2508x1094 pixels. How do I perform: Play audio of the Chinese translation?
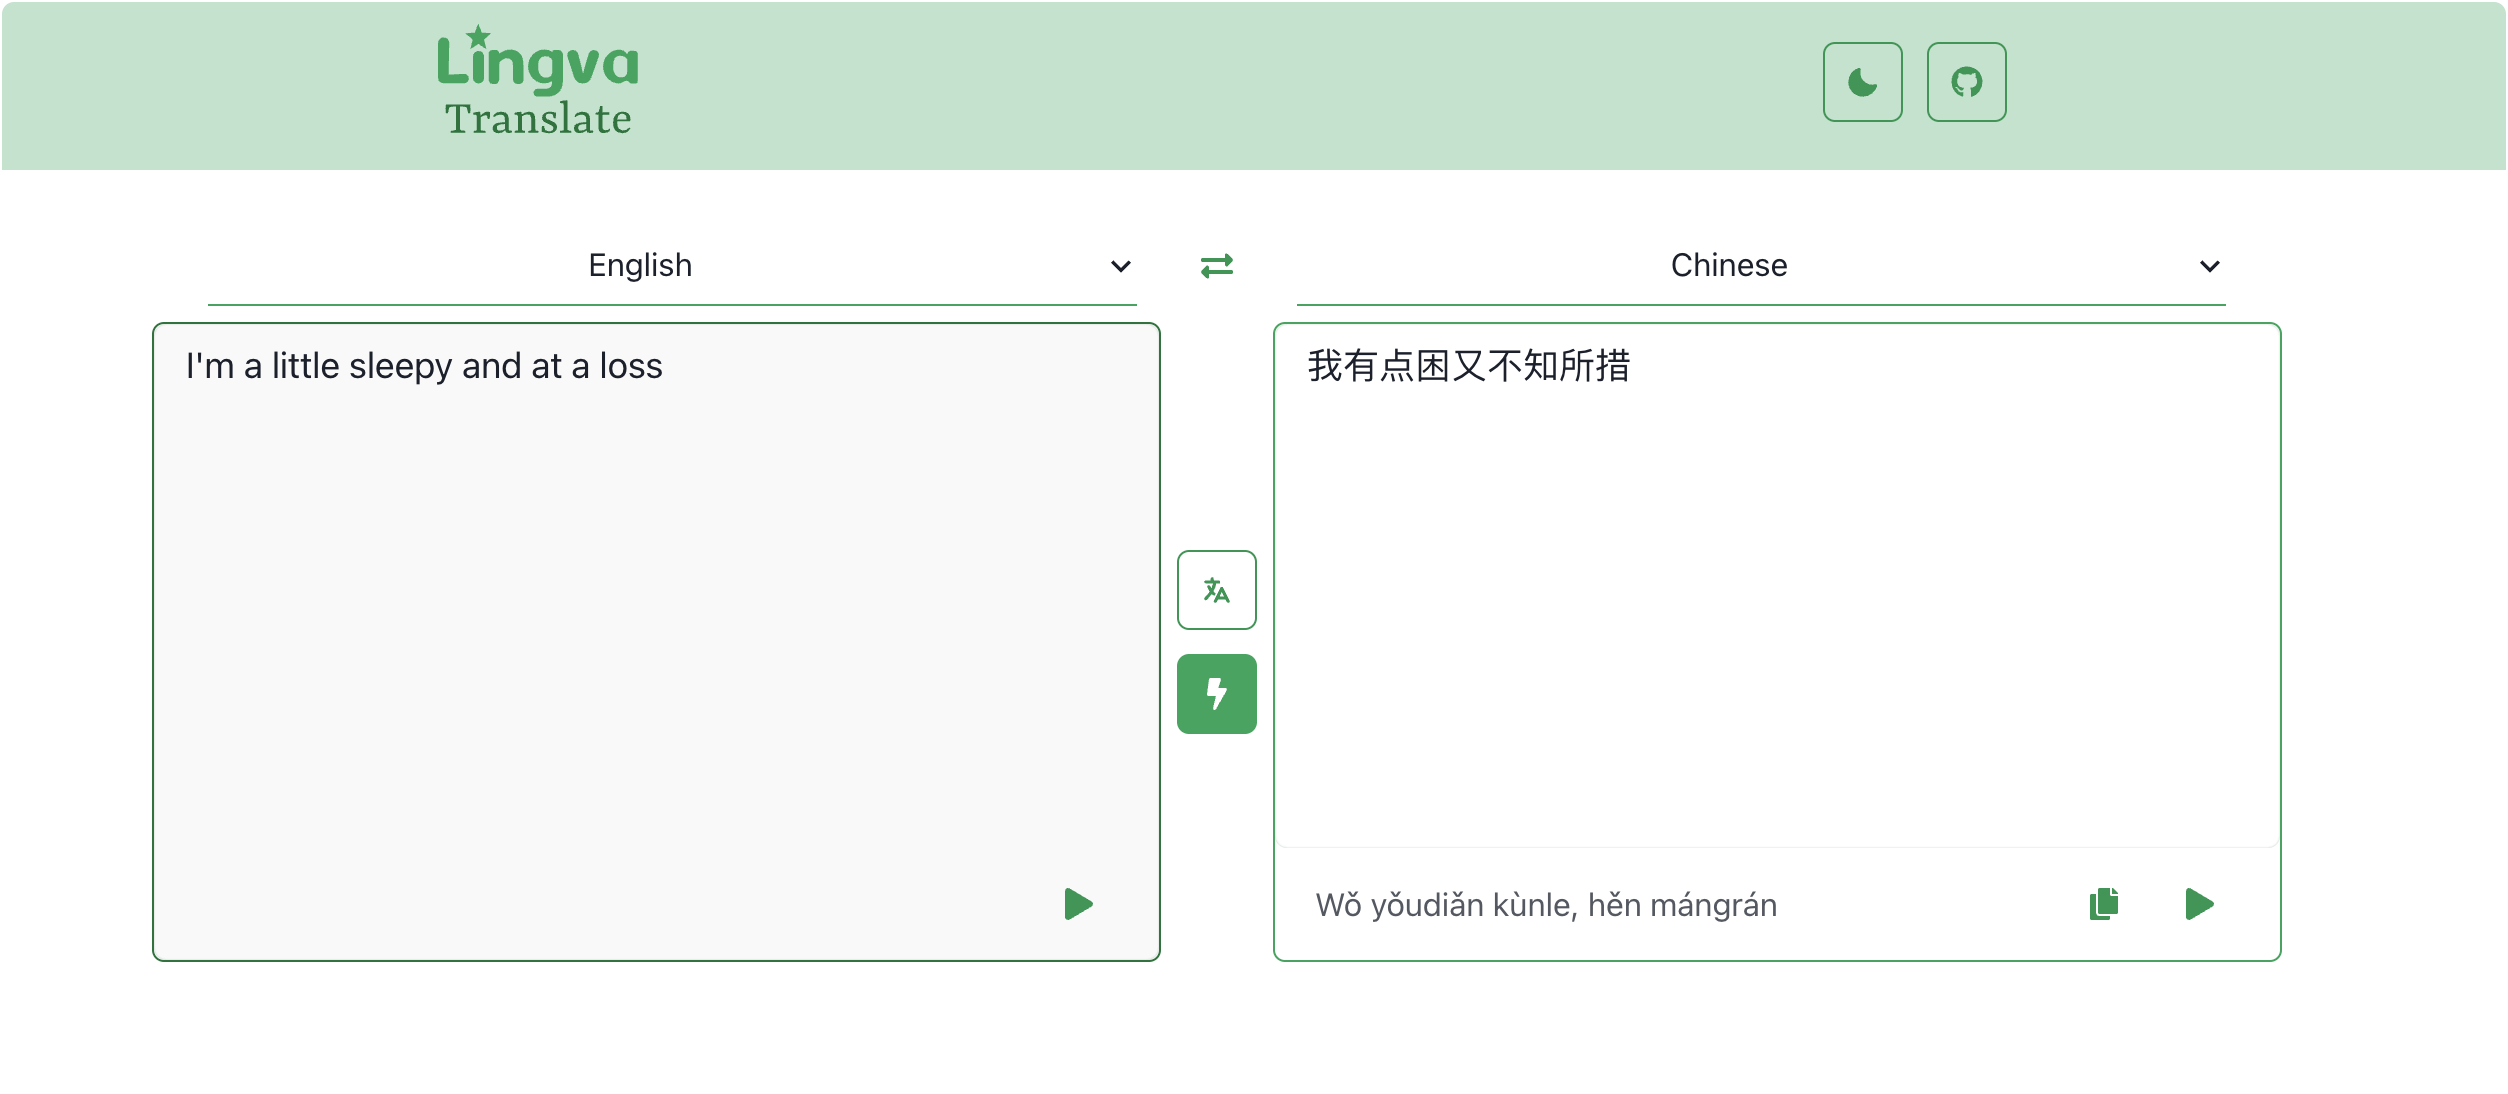click(x=2199, y=904)
